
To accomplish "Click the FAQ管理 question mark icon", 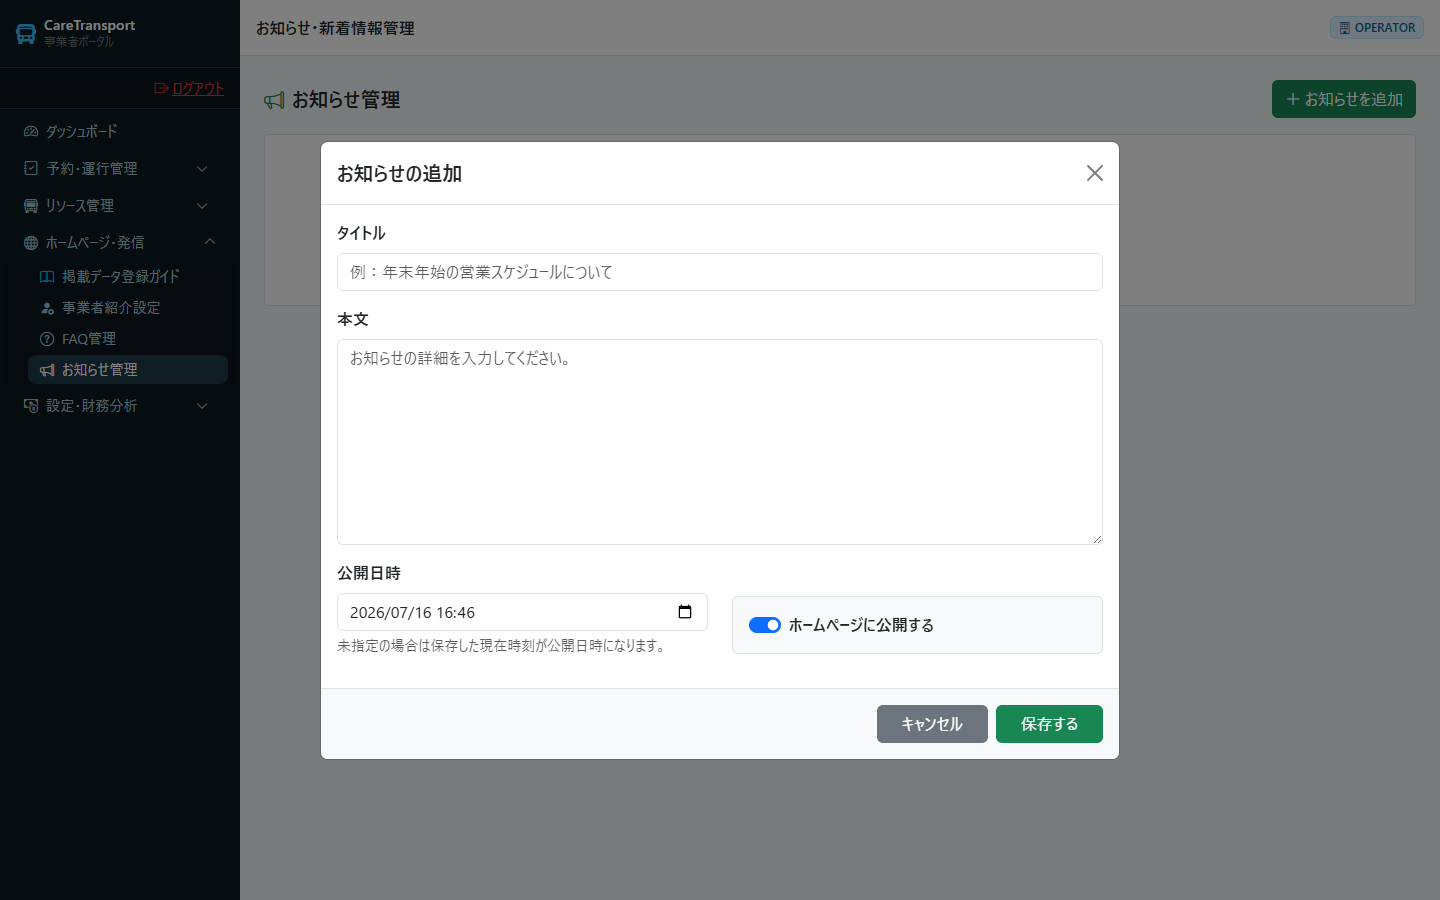I will [x=47, y=339].
